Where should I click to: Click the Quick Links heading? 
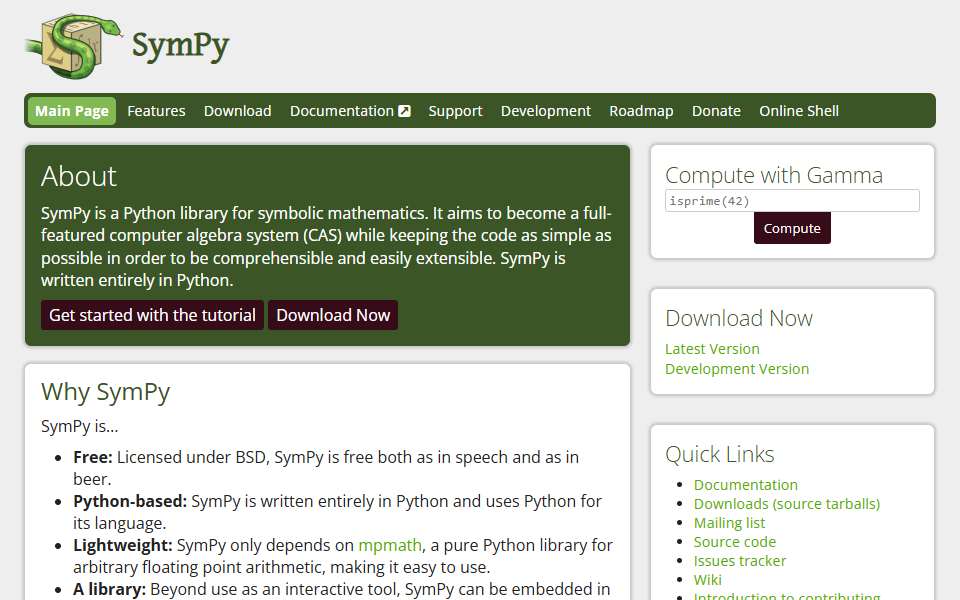pos(720,454)
